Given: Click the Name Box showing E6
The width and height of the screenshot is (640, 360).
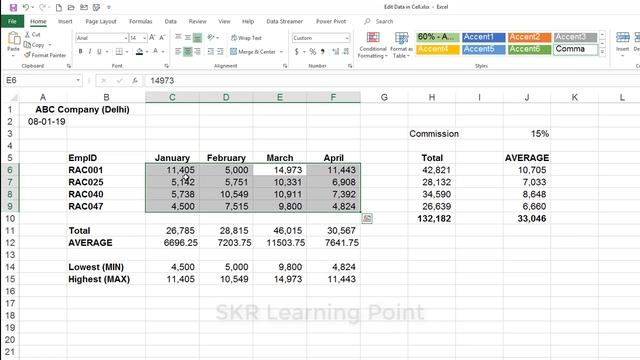Looking at the screenshot, I should pyautogui.click(x=39, y=80).
